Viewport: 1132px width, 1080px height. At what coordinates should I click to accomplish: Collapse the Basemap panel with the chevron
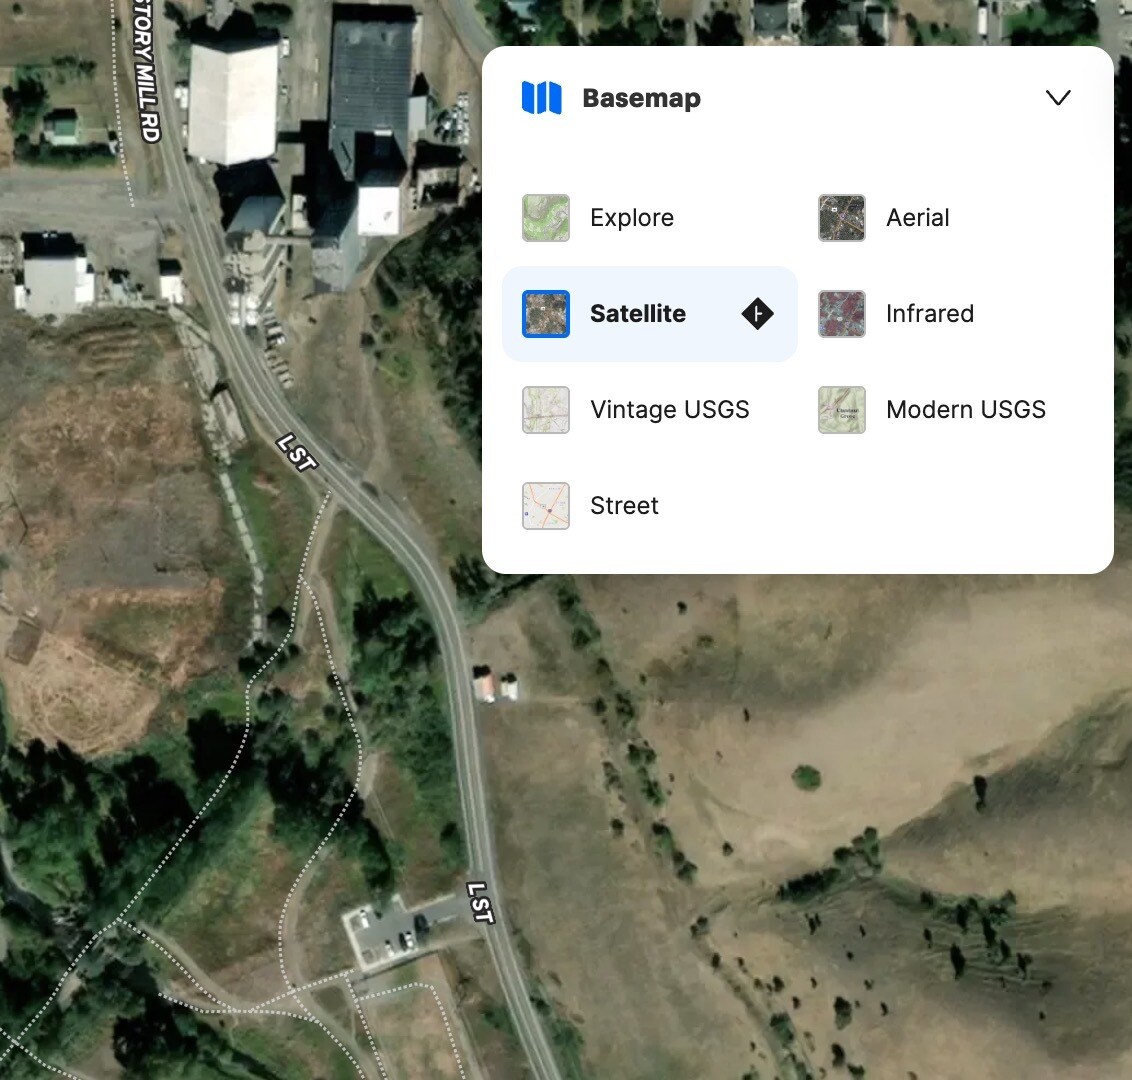click(1057, 97)
